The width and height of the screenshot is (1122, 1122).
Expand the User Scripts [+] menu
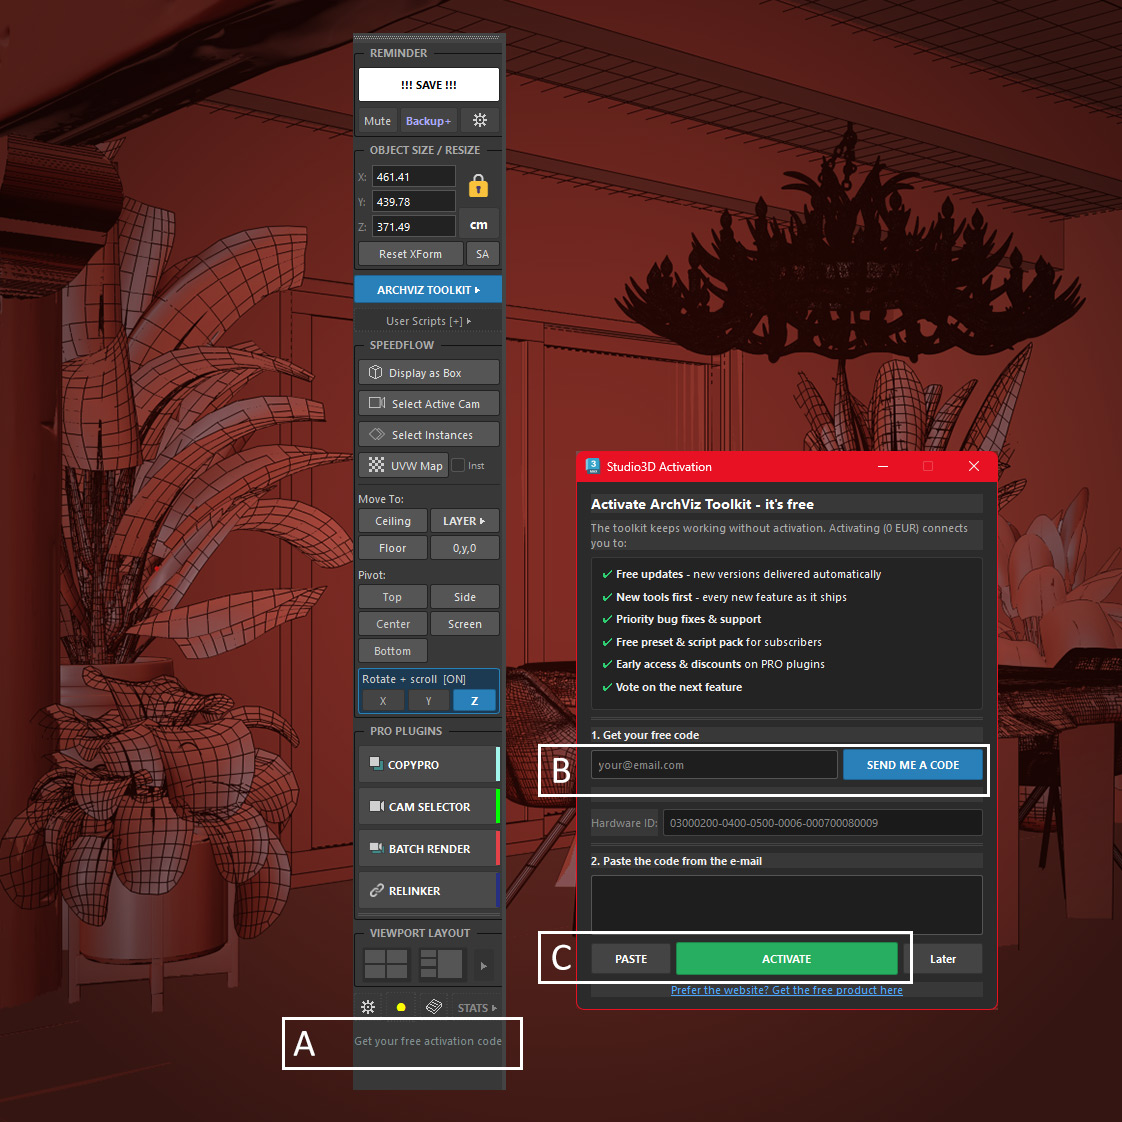[428, 321]
